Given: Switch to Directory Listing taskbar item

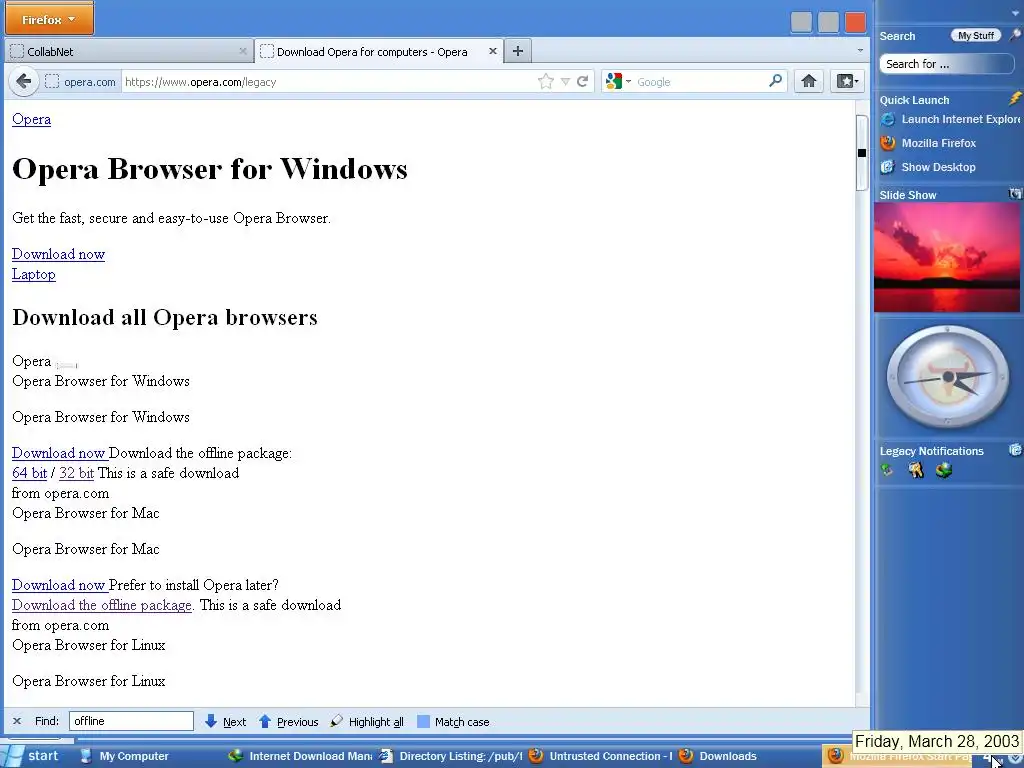Looking at the screenshot, I should [451, 756].
